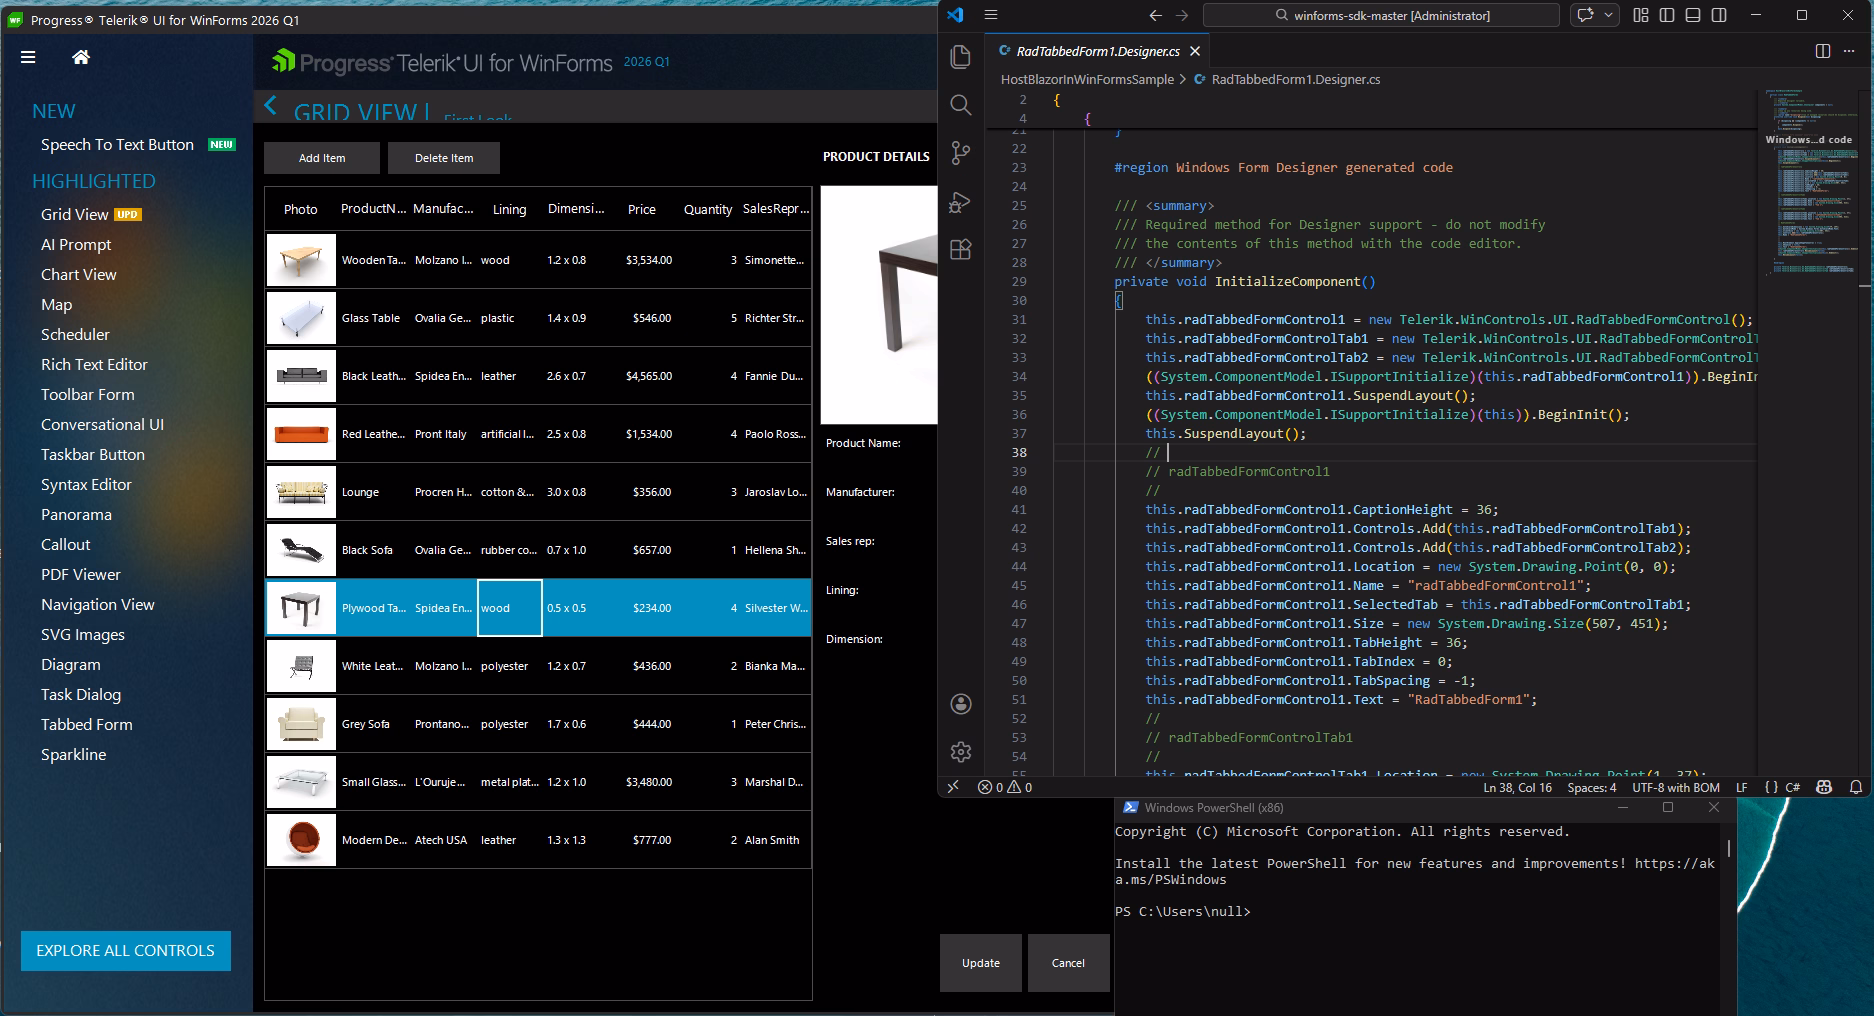Open Customize Layout in VS Code
1874x1016 pixels.
pos(1641,15)
